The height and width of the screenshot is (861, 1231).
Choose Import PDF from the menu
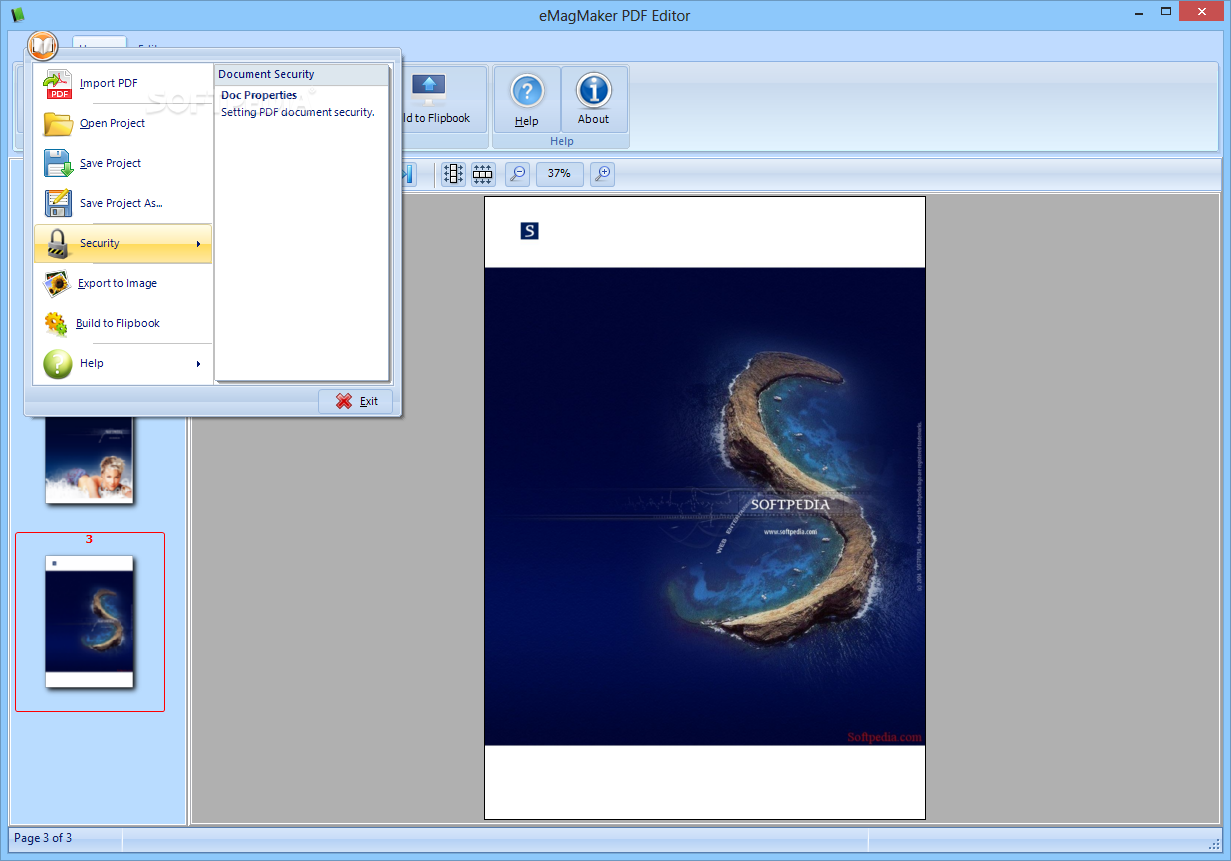click(123, 83)
